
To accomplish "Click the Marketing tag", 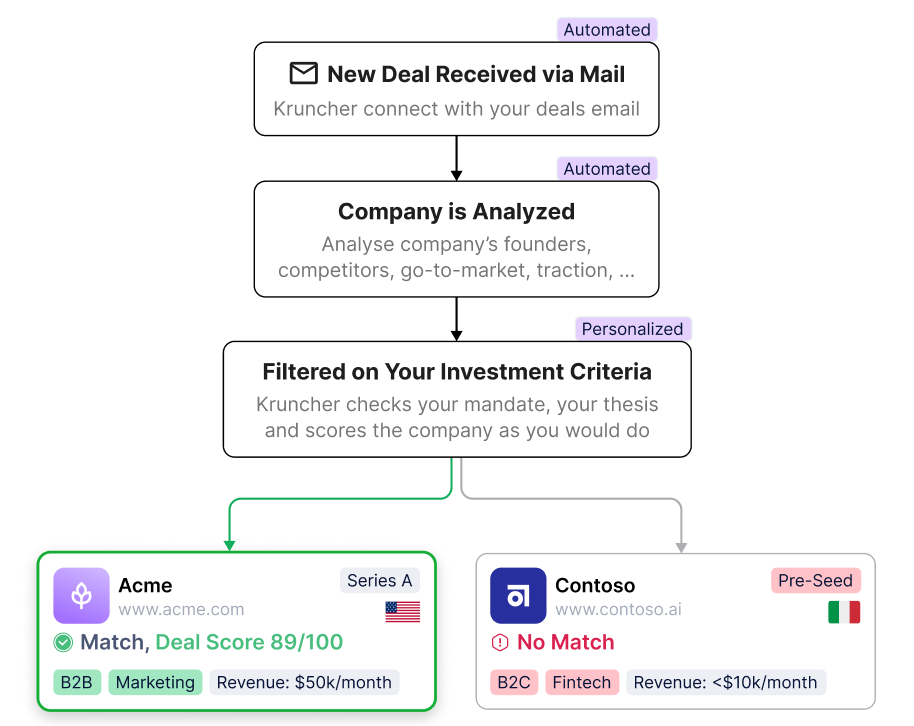I will pyautogui.click(x=155, y=683).
